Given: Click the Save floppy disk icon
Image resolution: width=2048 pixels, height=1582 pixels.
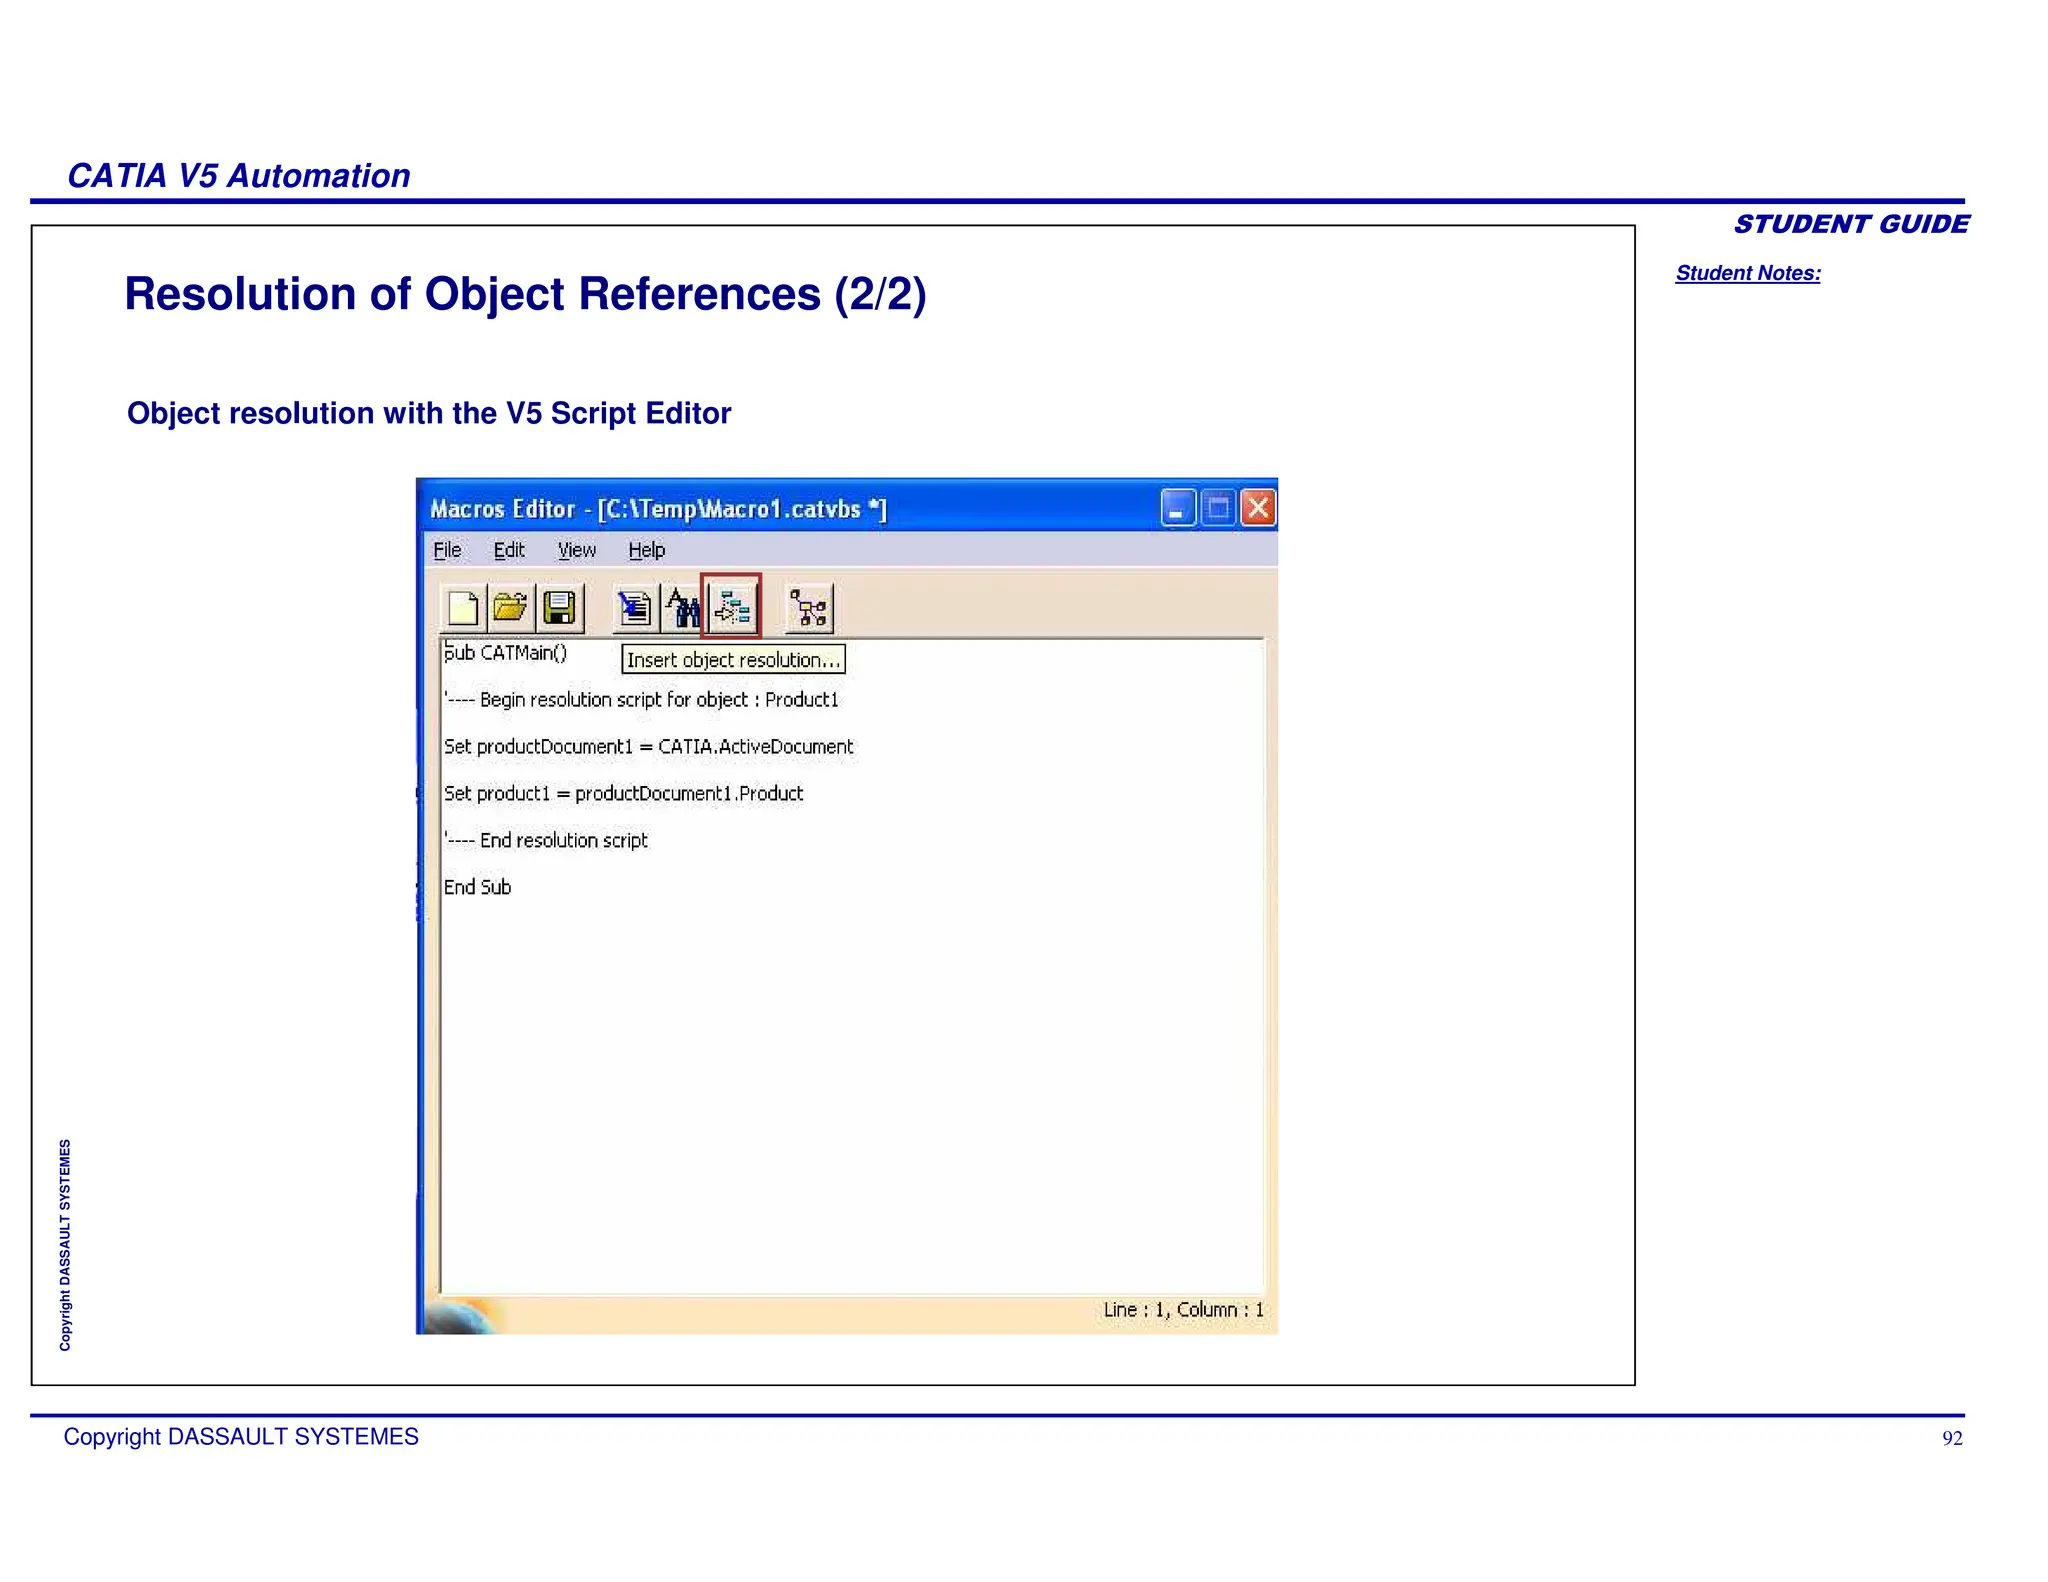Looking at the screenshot, I should click(x=560, y=607).
